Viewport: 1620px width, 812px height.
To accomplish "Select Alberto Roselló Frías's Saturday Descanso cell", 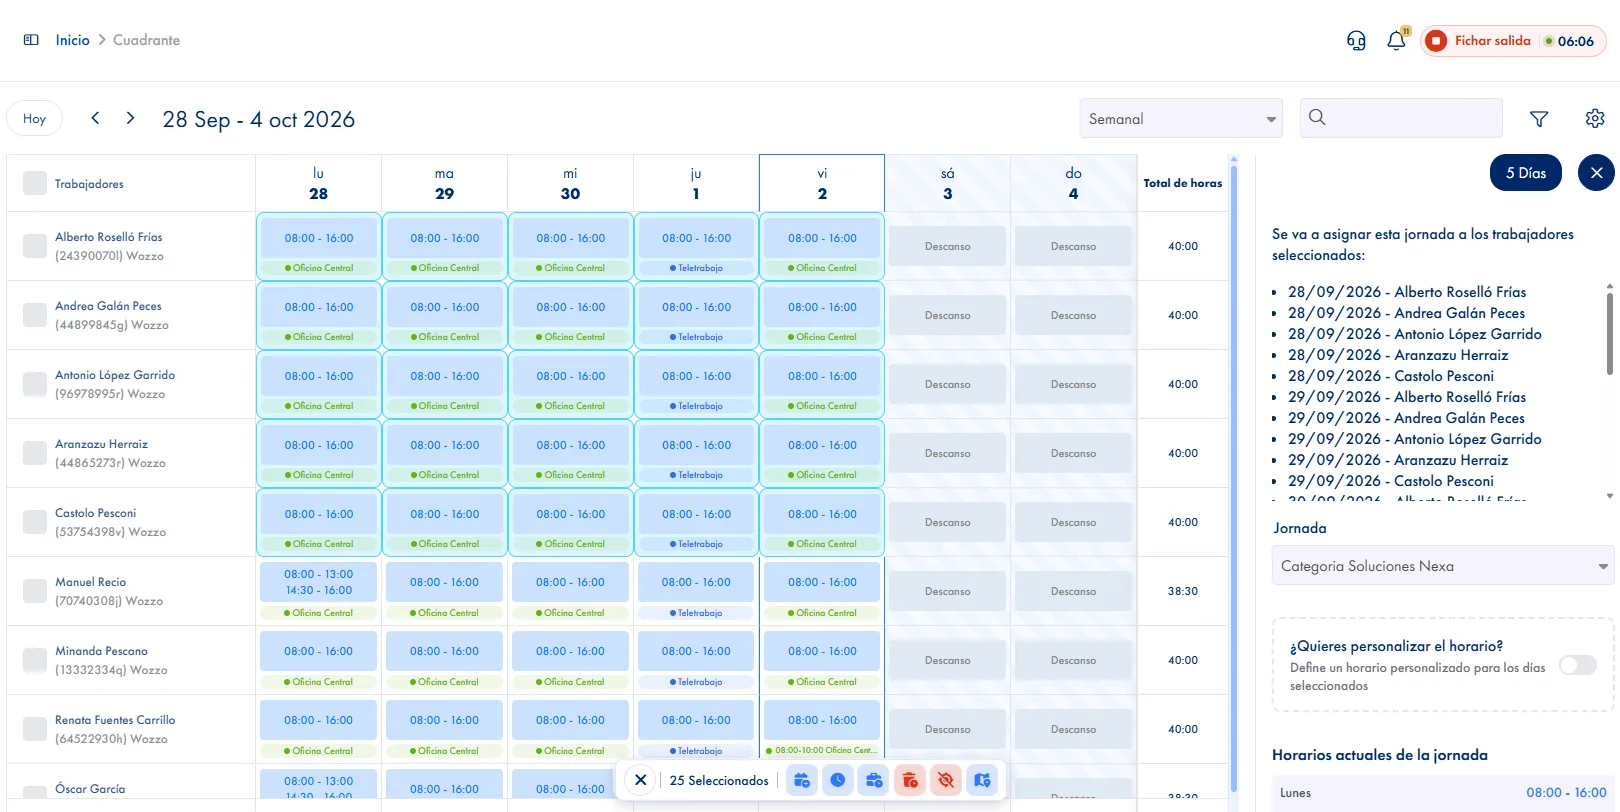I will [948, 246].
